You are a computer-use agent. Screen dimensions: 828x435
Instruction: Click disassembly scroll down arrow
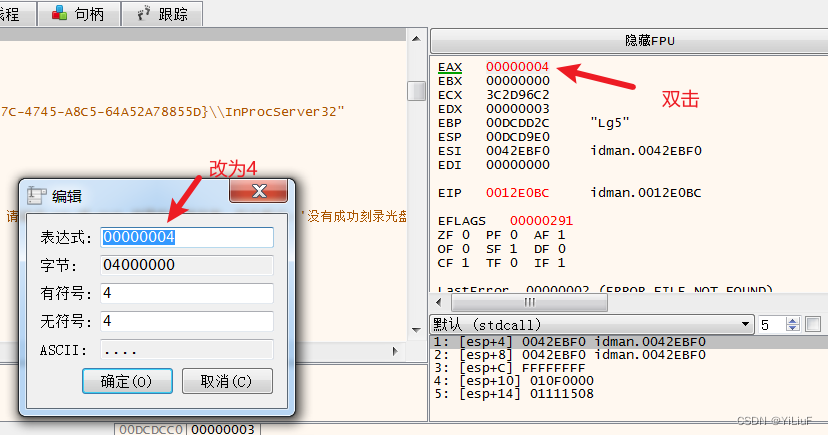[x=416, y=330]
